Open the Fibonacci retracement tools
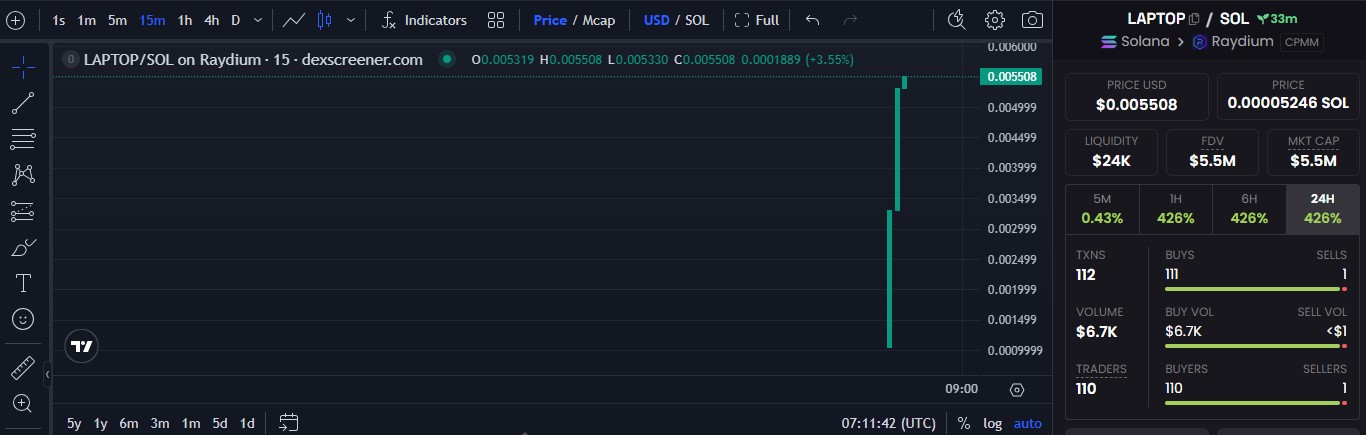Screen dimensions: 1366x435 23,139
